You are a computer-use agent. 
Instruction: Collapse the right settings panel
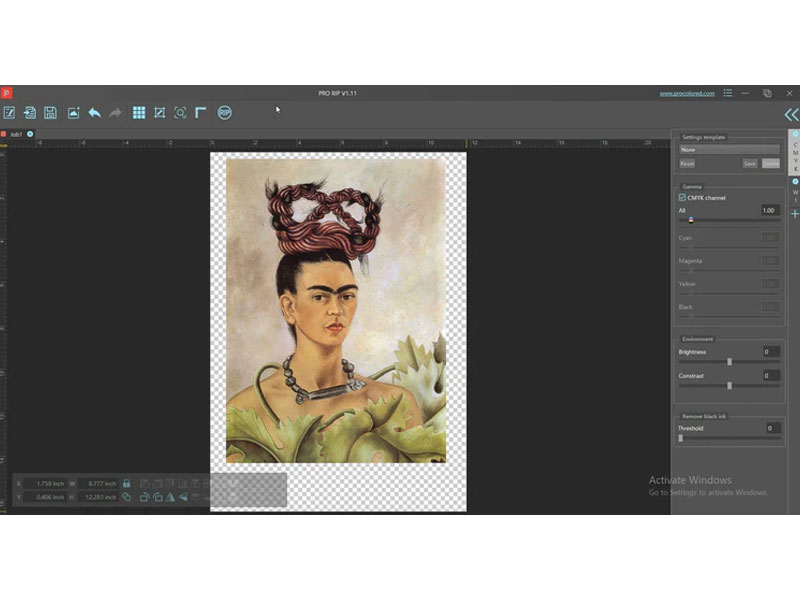[790, 114]
